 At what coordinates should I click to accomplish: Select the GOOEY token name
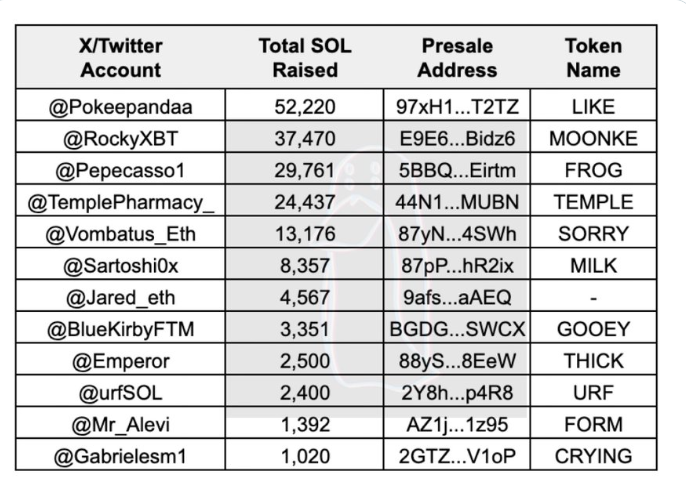point(593,329)
